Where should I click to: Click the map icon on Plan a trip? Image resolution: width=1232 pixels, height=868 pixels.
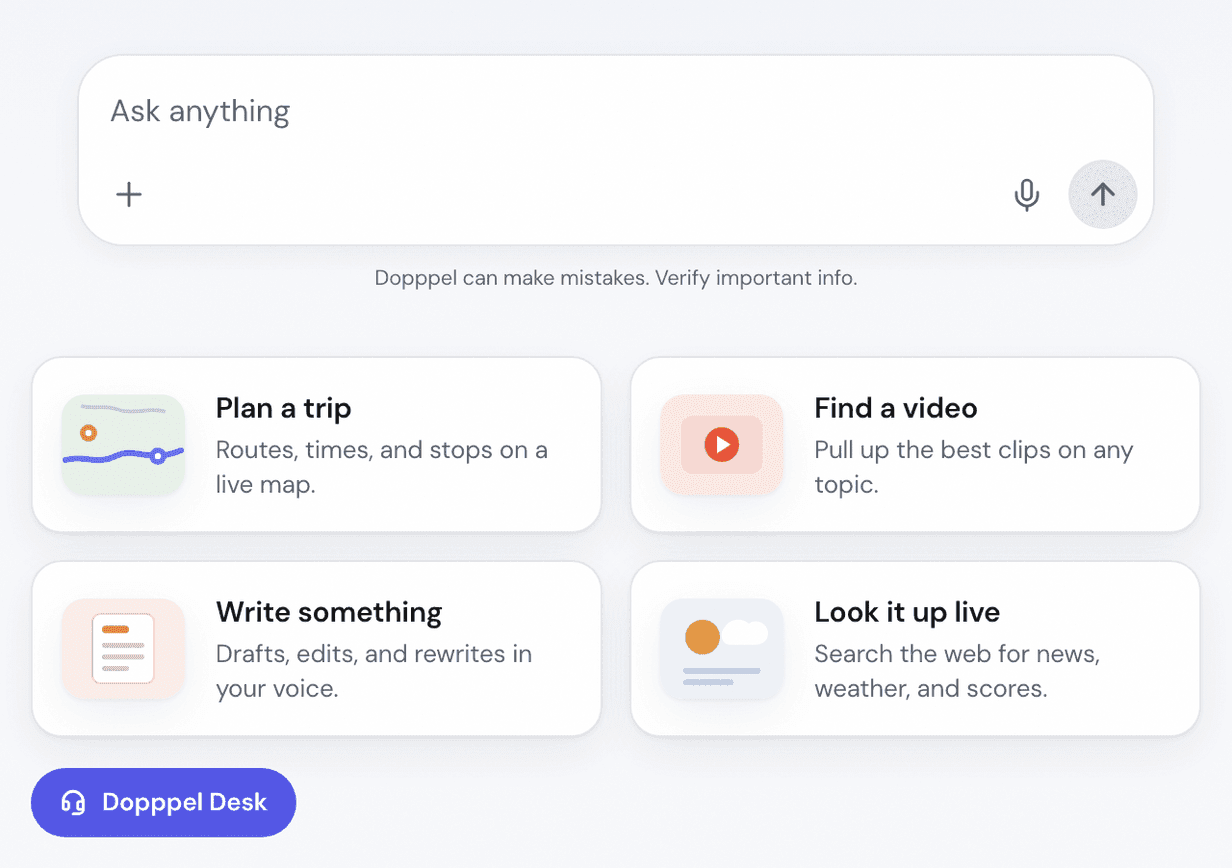(x=123, y=444)
